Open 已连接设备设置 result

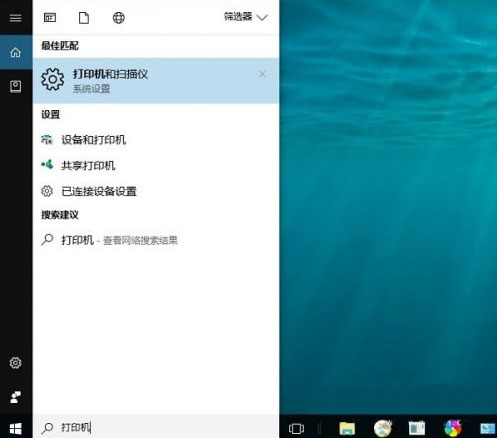(x=156, y=191)
